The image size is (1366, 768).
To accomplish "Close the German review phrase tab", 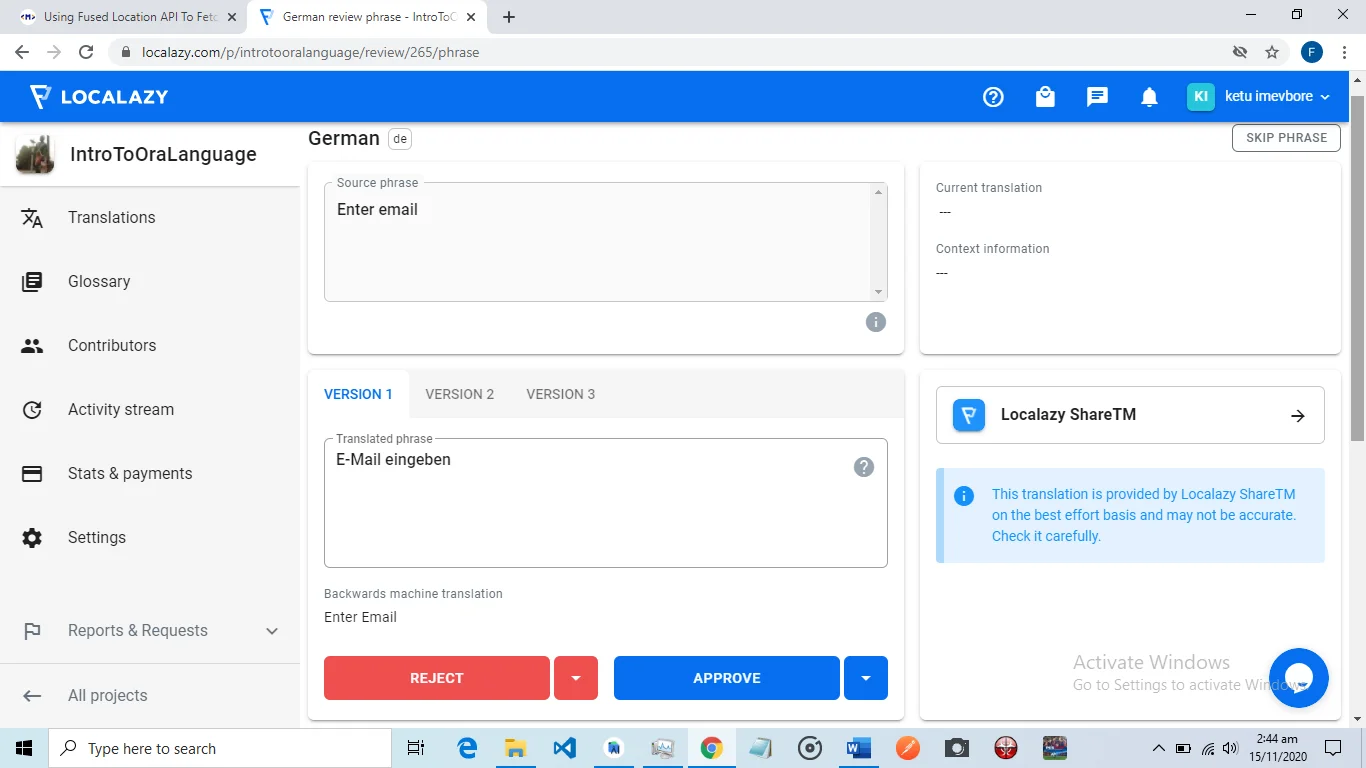I will (471, 17).
